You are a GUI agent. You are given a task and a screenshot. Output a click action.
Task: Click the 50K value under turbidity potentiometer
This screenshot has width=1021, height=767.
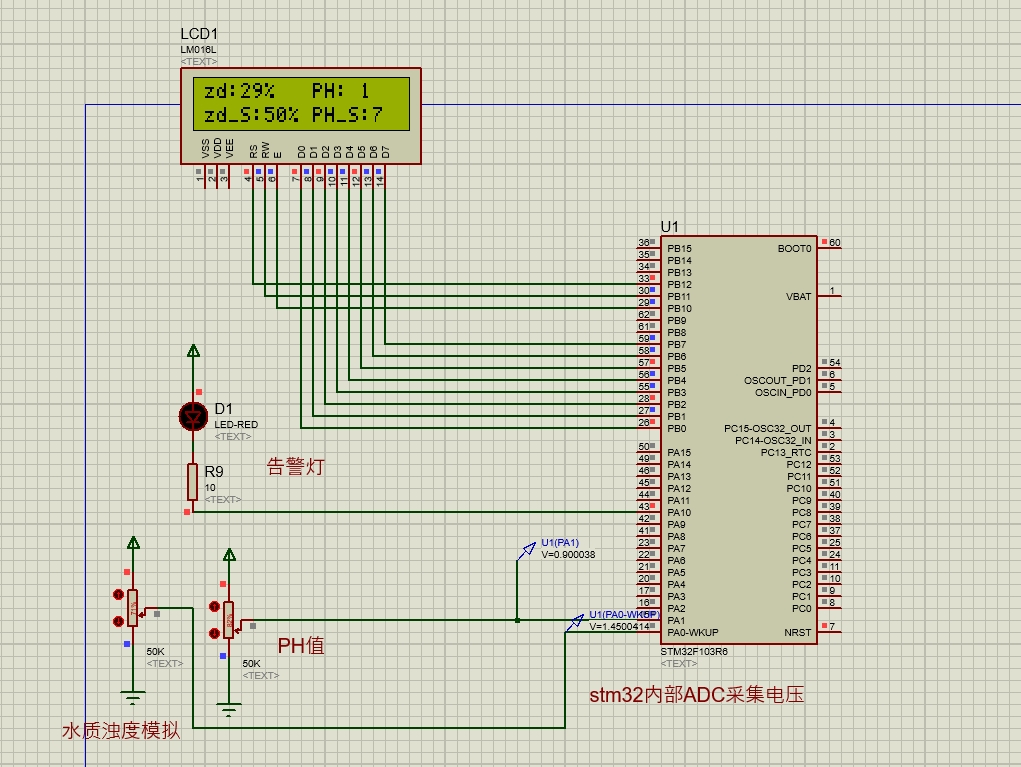point(156,651)
